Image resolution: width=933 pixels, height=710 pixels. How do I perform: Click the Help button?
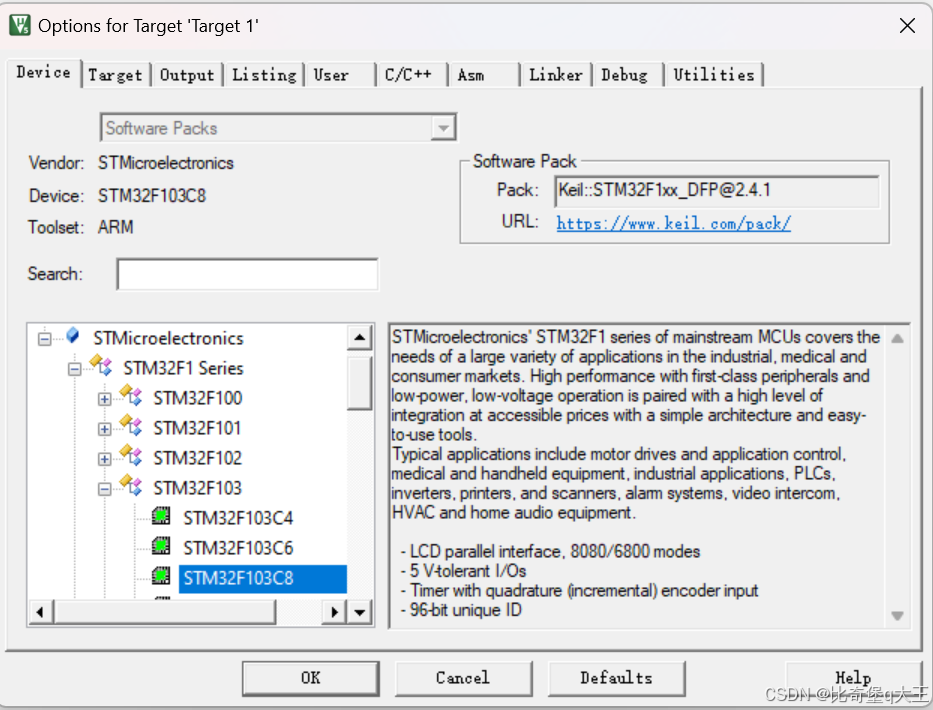click(x=853, y=678)
